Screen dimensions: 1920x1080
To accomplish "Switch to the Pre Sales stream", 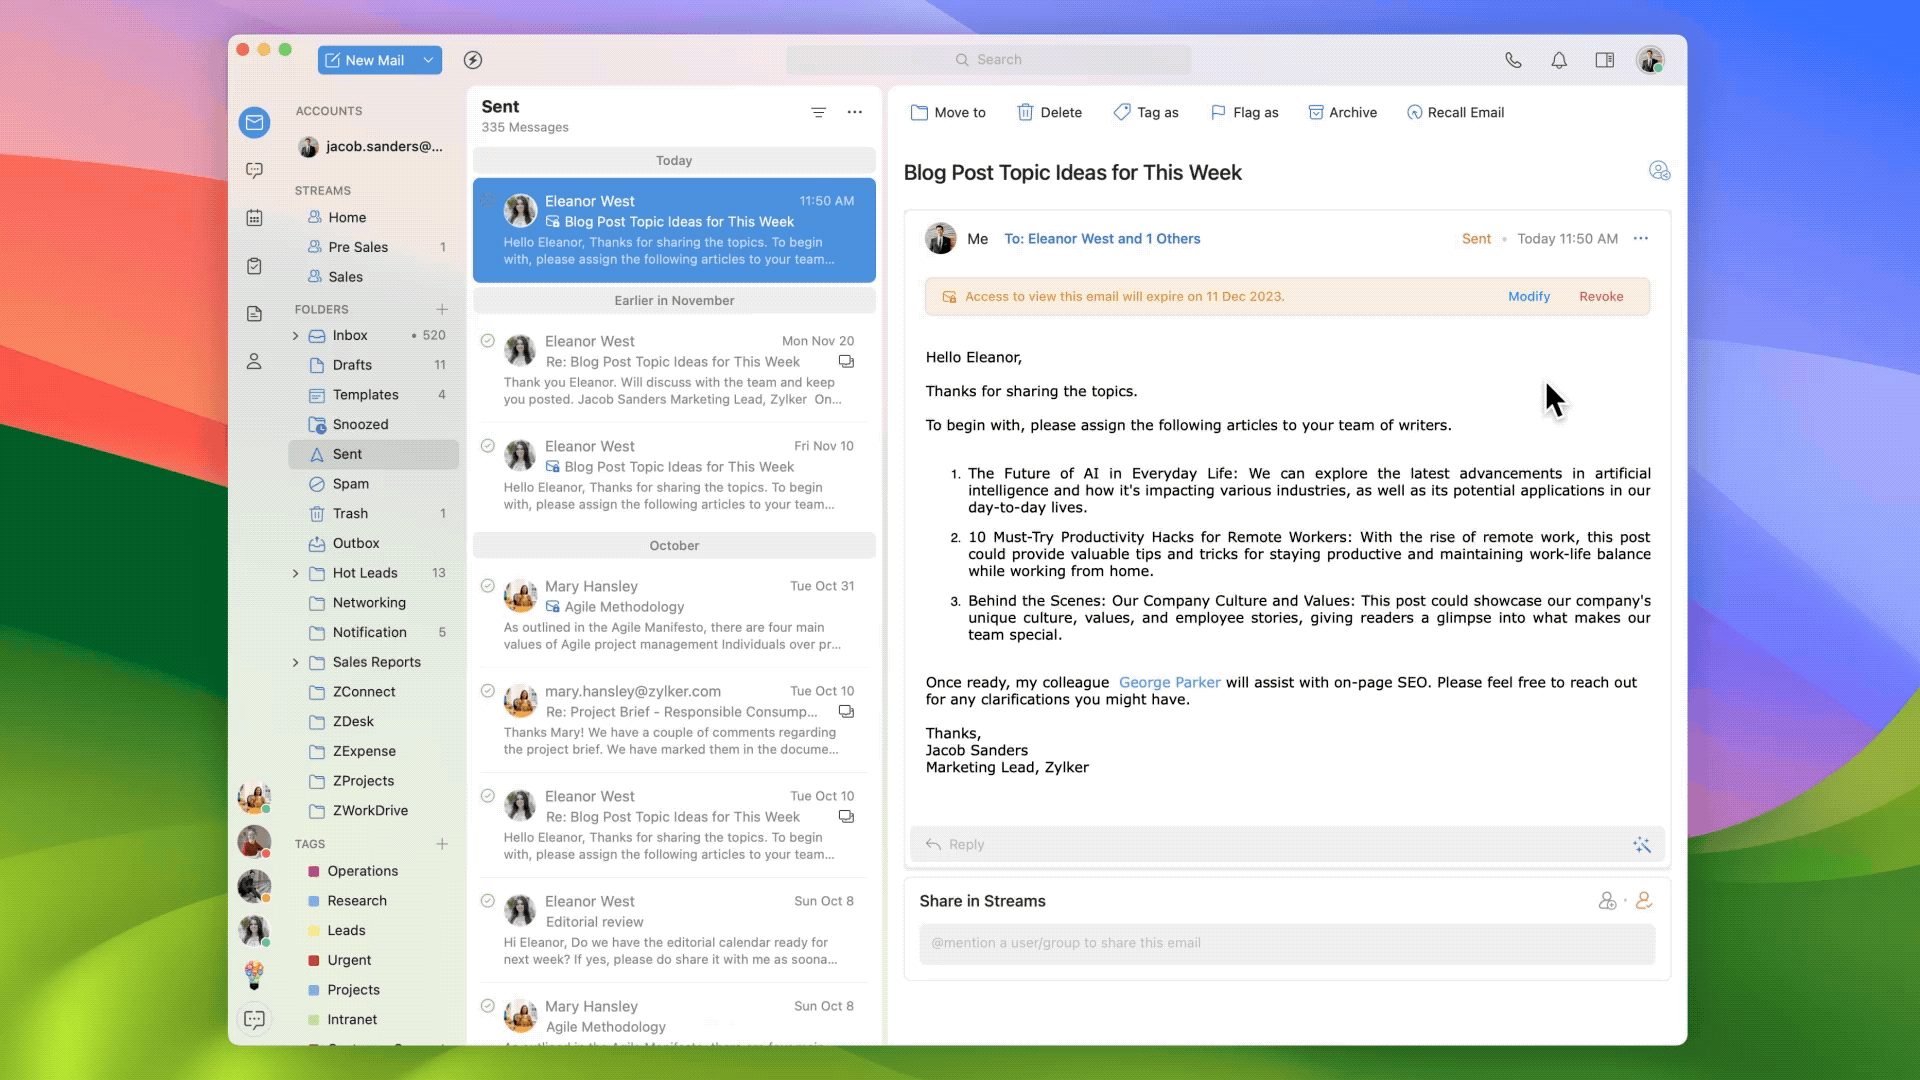I will pyautogui.click(x=357, y=247).
